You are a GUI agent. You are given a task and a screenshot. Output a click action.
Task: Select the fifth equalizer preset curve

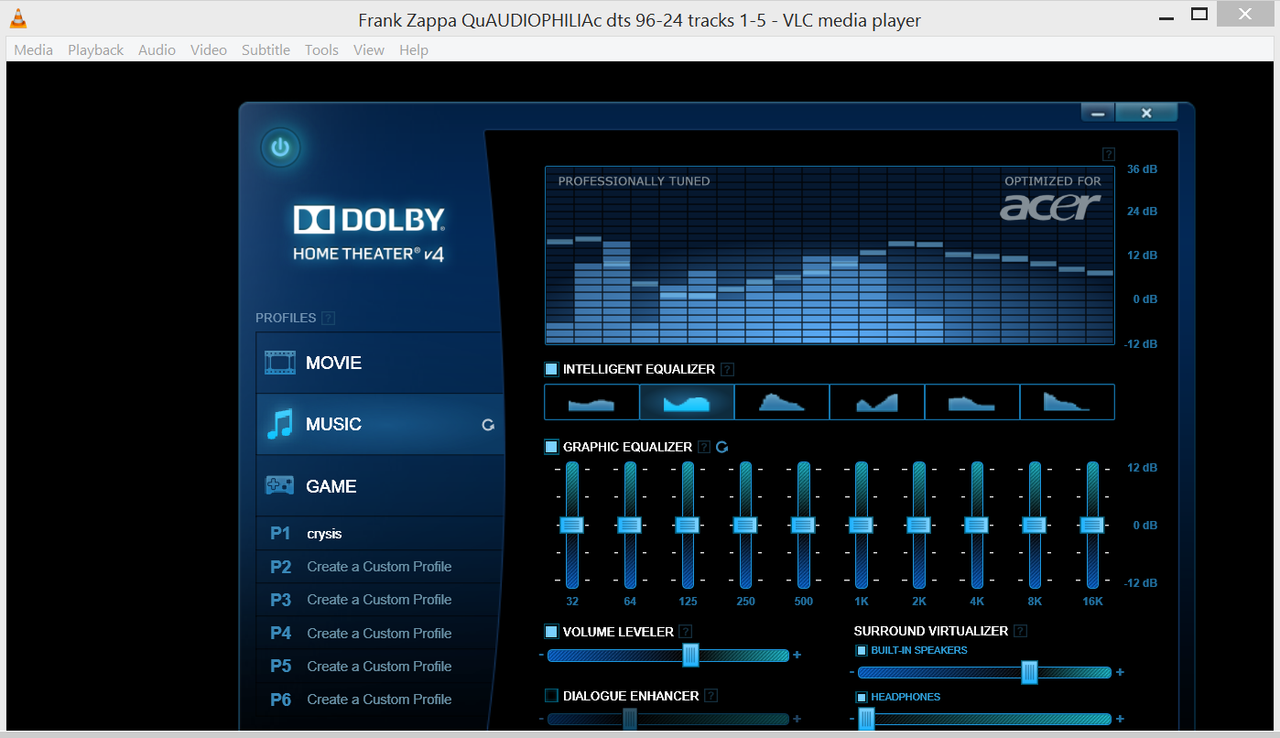tap(972, 402)
